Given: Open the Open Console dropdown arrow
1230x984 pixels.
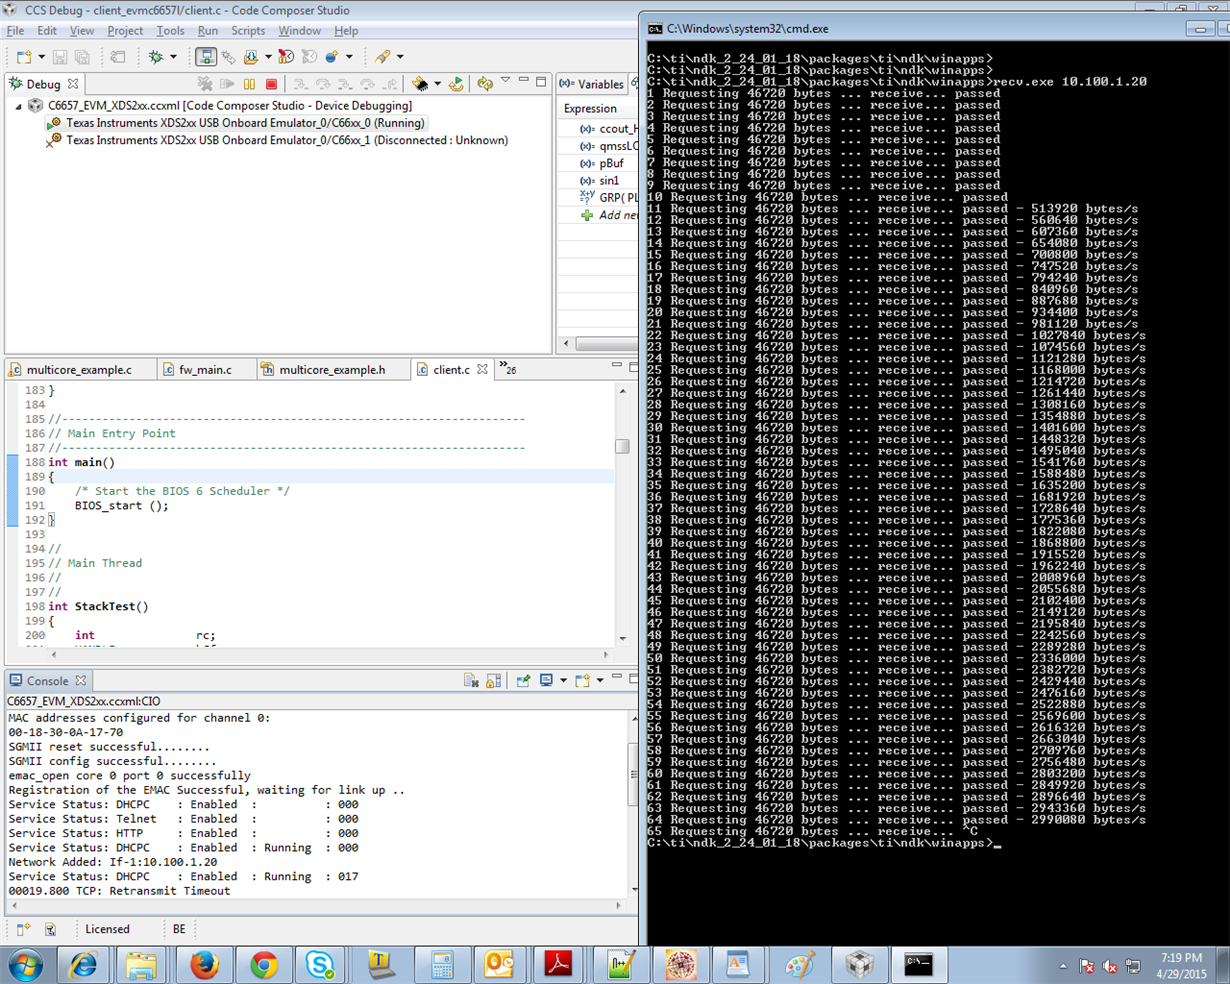Looking at the screenshot, I should [599, 681].
